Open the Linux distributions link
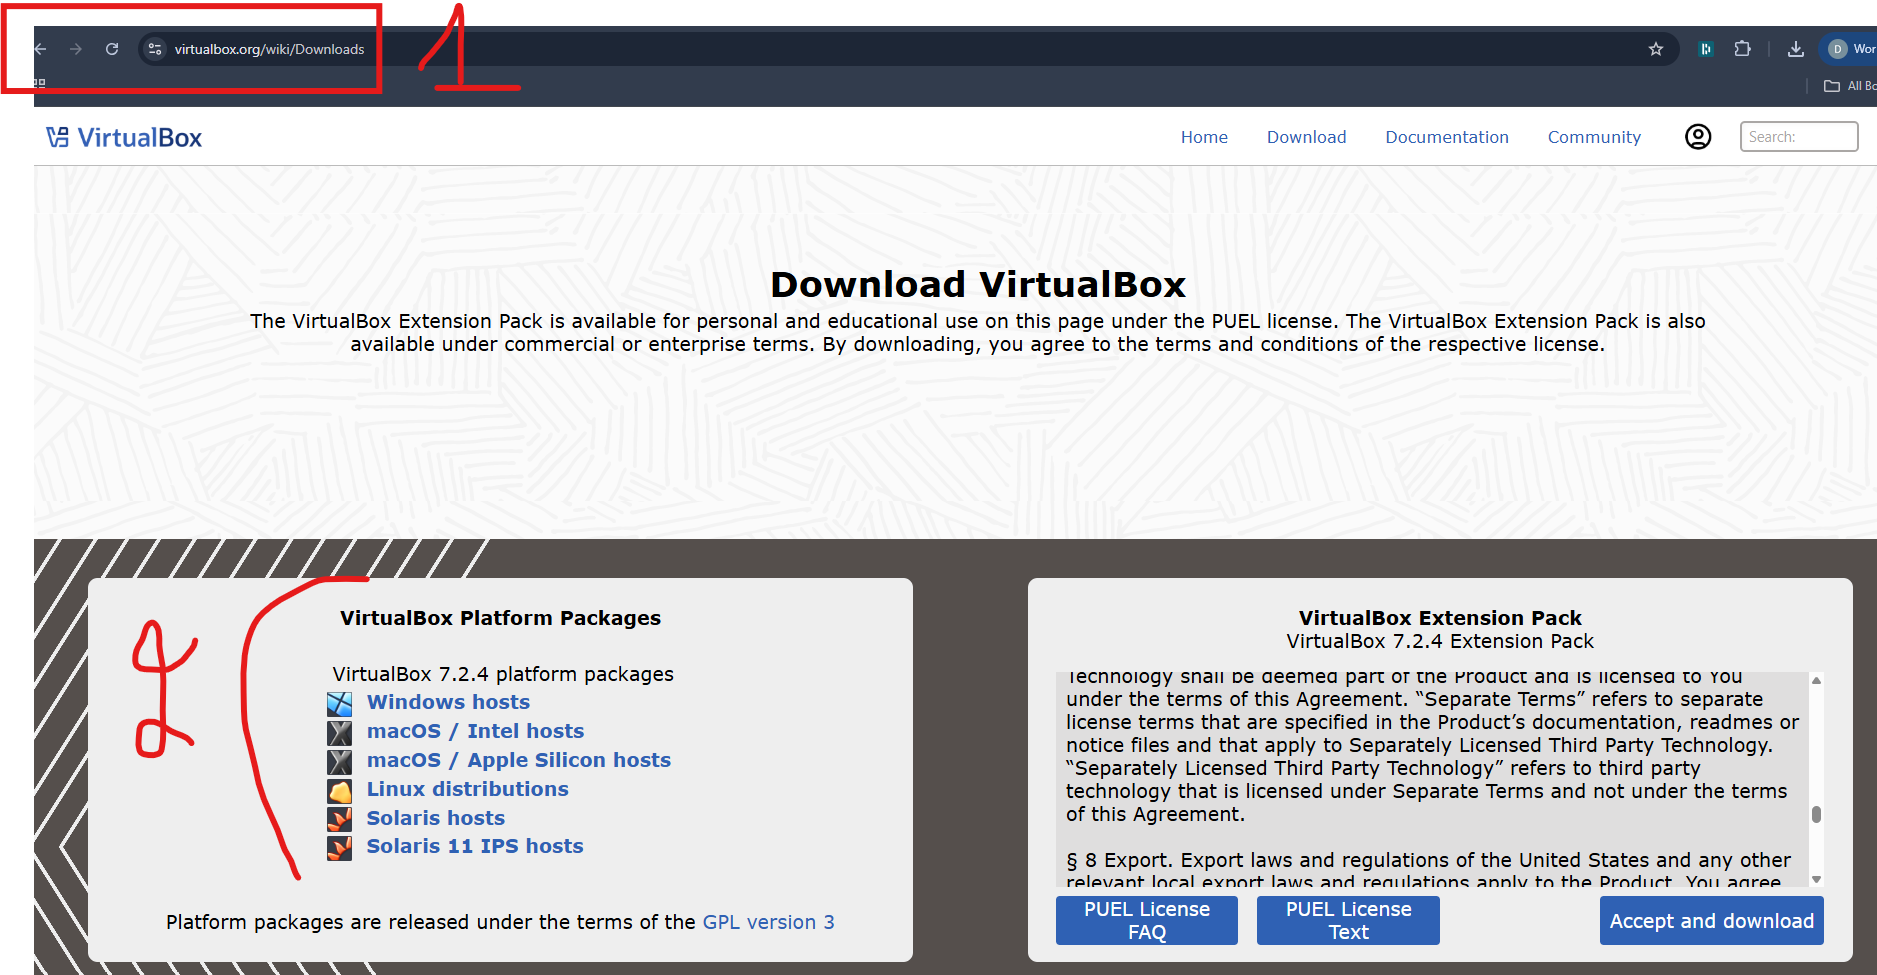The height and width of the screenshot is (975, 1877). [x=467, y=789]
